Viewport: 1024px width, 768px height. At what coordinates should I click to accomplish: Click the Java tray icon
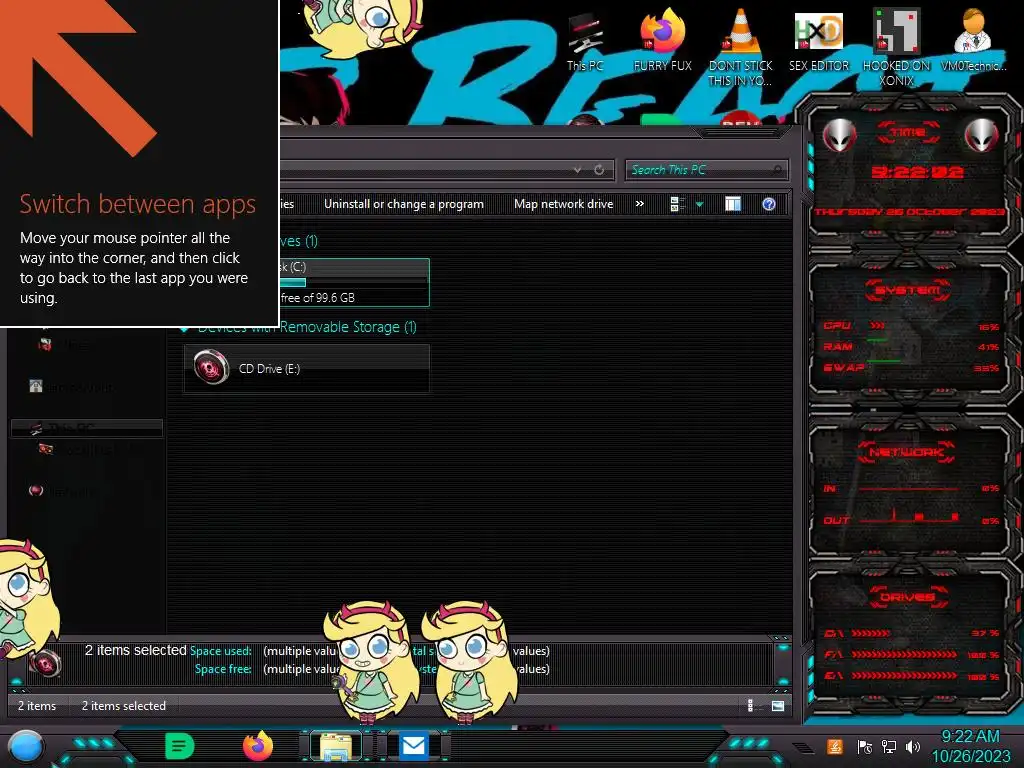coord(834,746)
